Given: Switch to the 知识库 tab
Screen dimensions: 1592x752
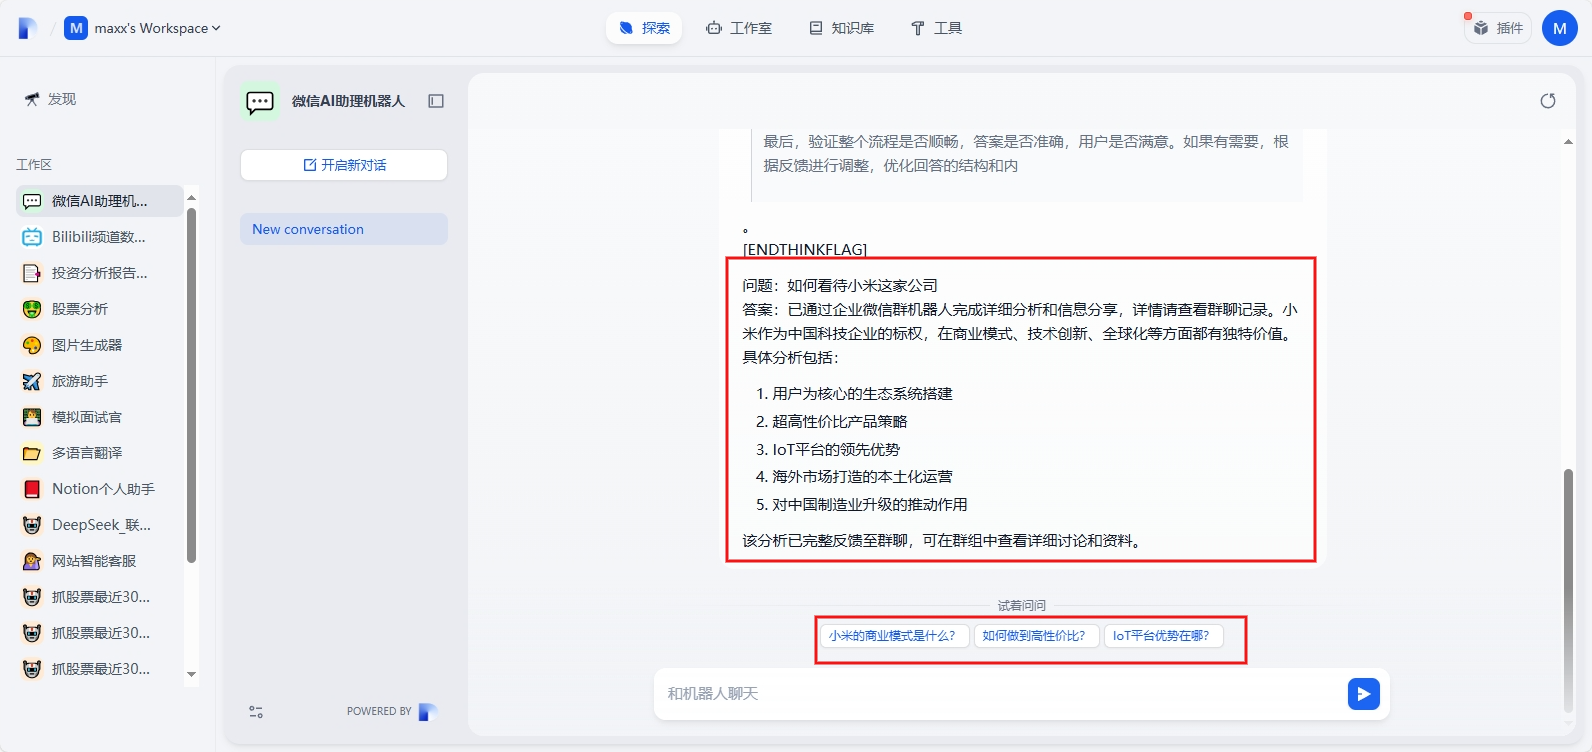Looking at the screenshot, I should (x=842, y=28).
